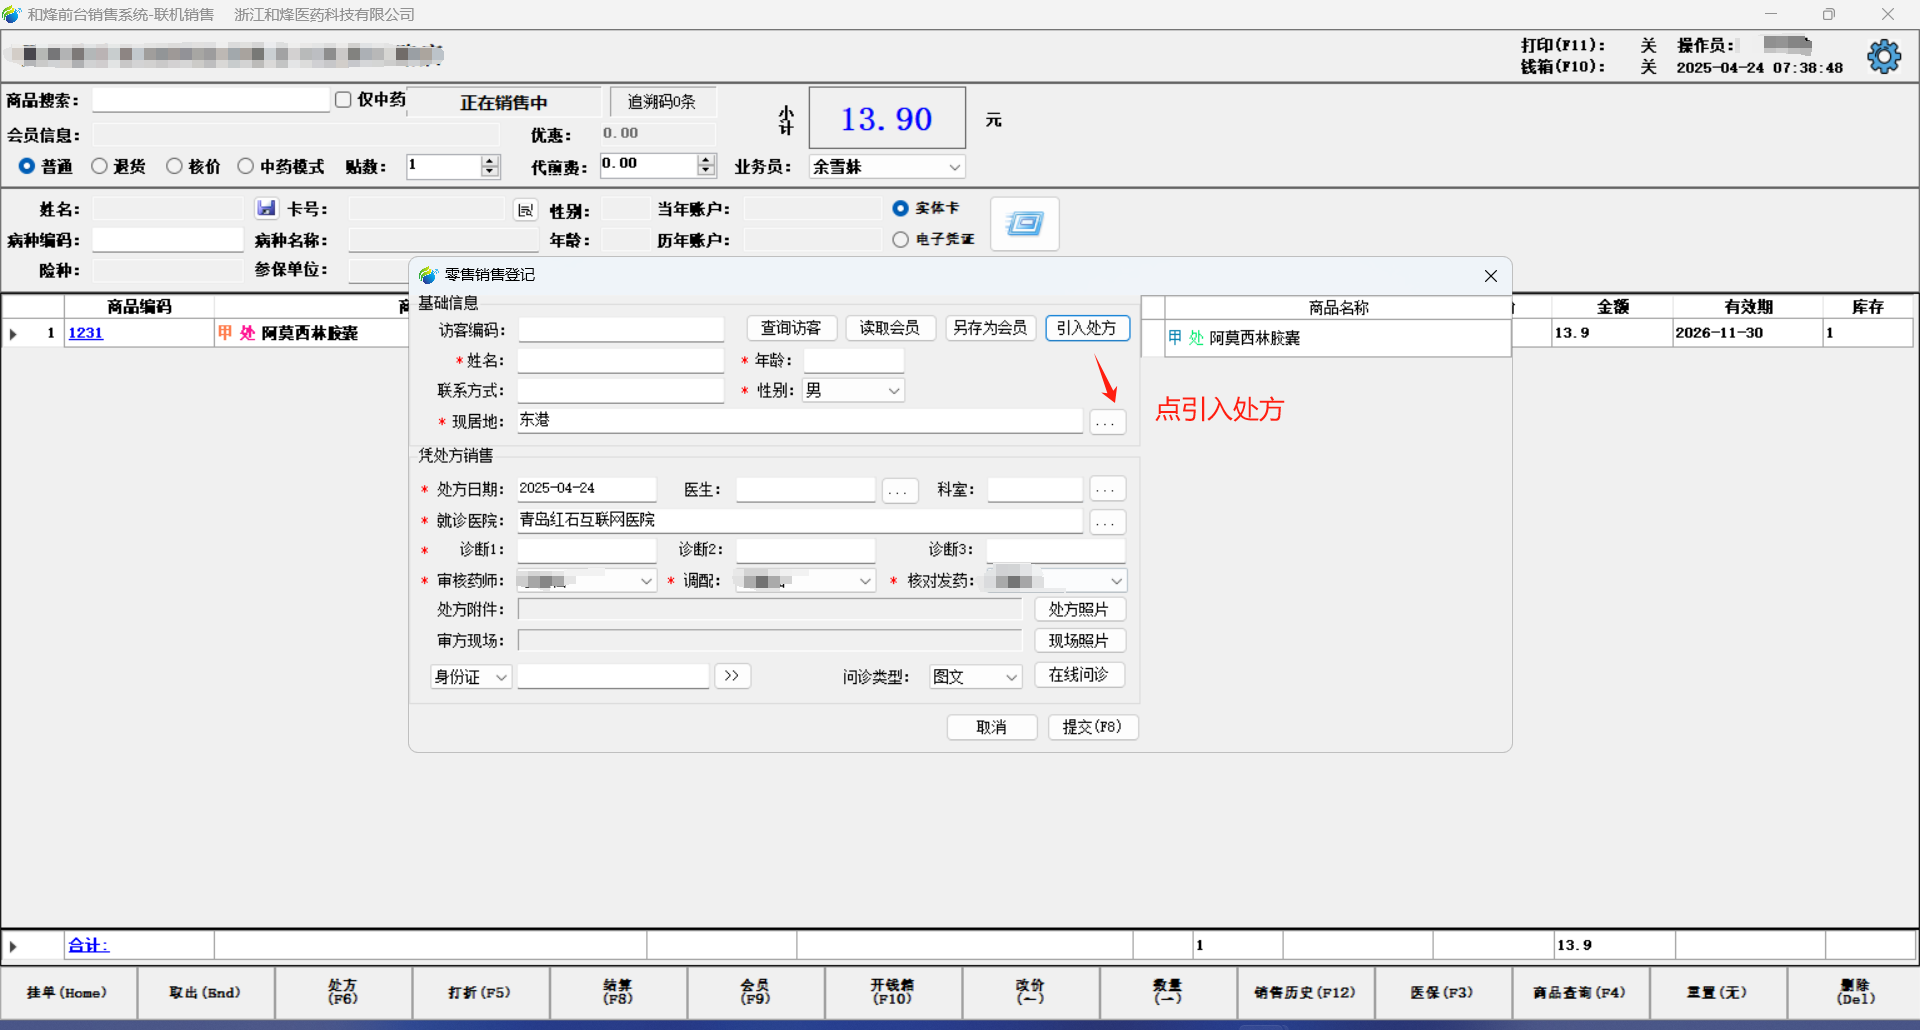Open the 业务员 dropdown
The width and height of the screenshot is (1920, 1030).
pos(954,167)
